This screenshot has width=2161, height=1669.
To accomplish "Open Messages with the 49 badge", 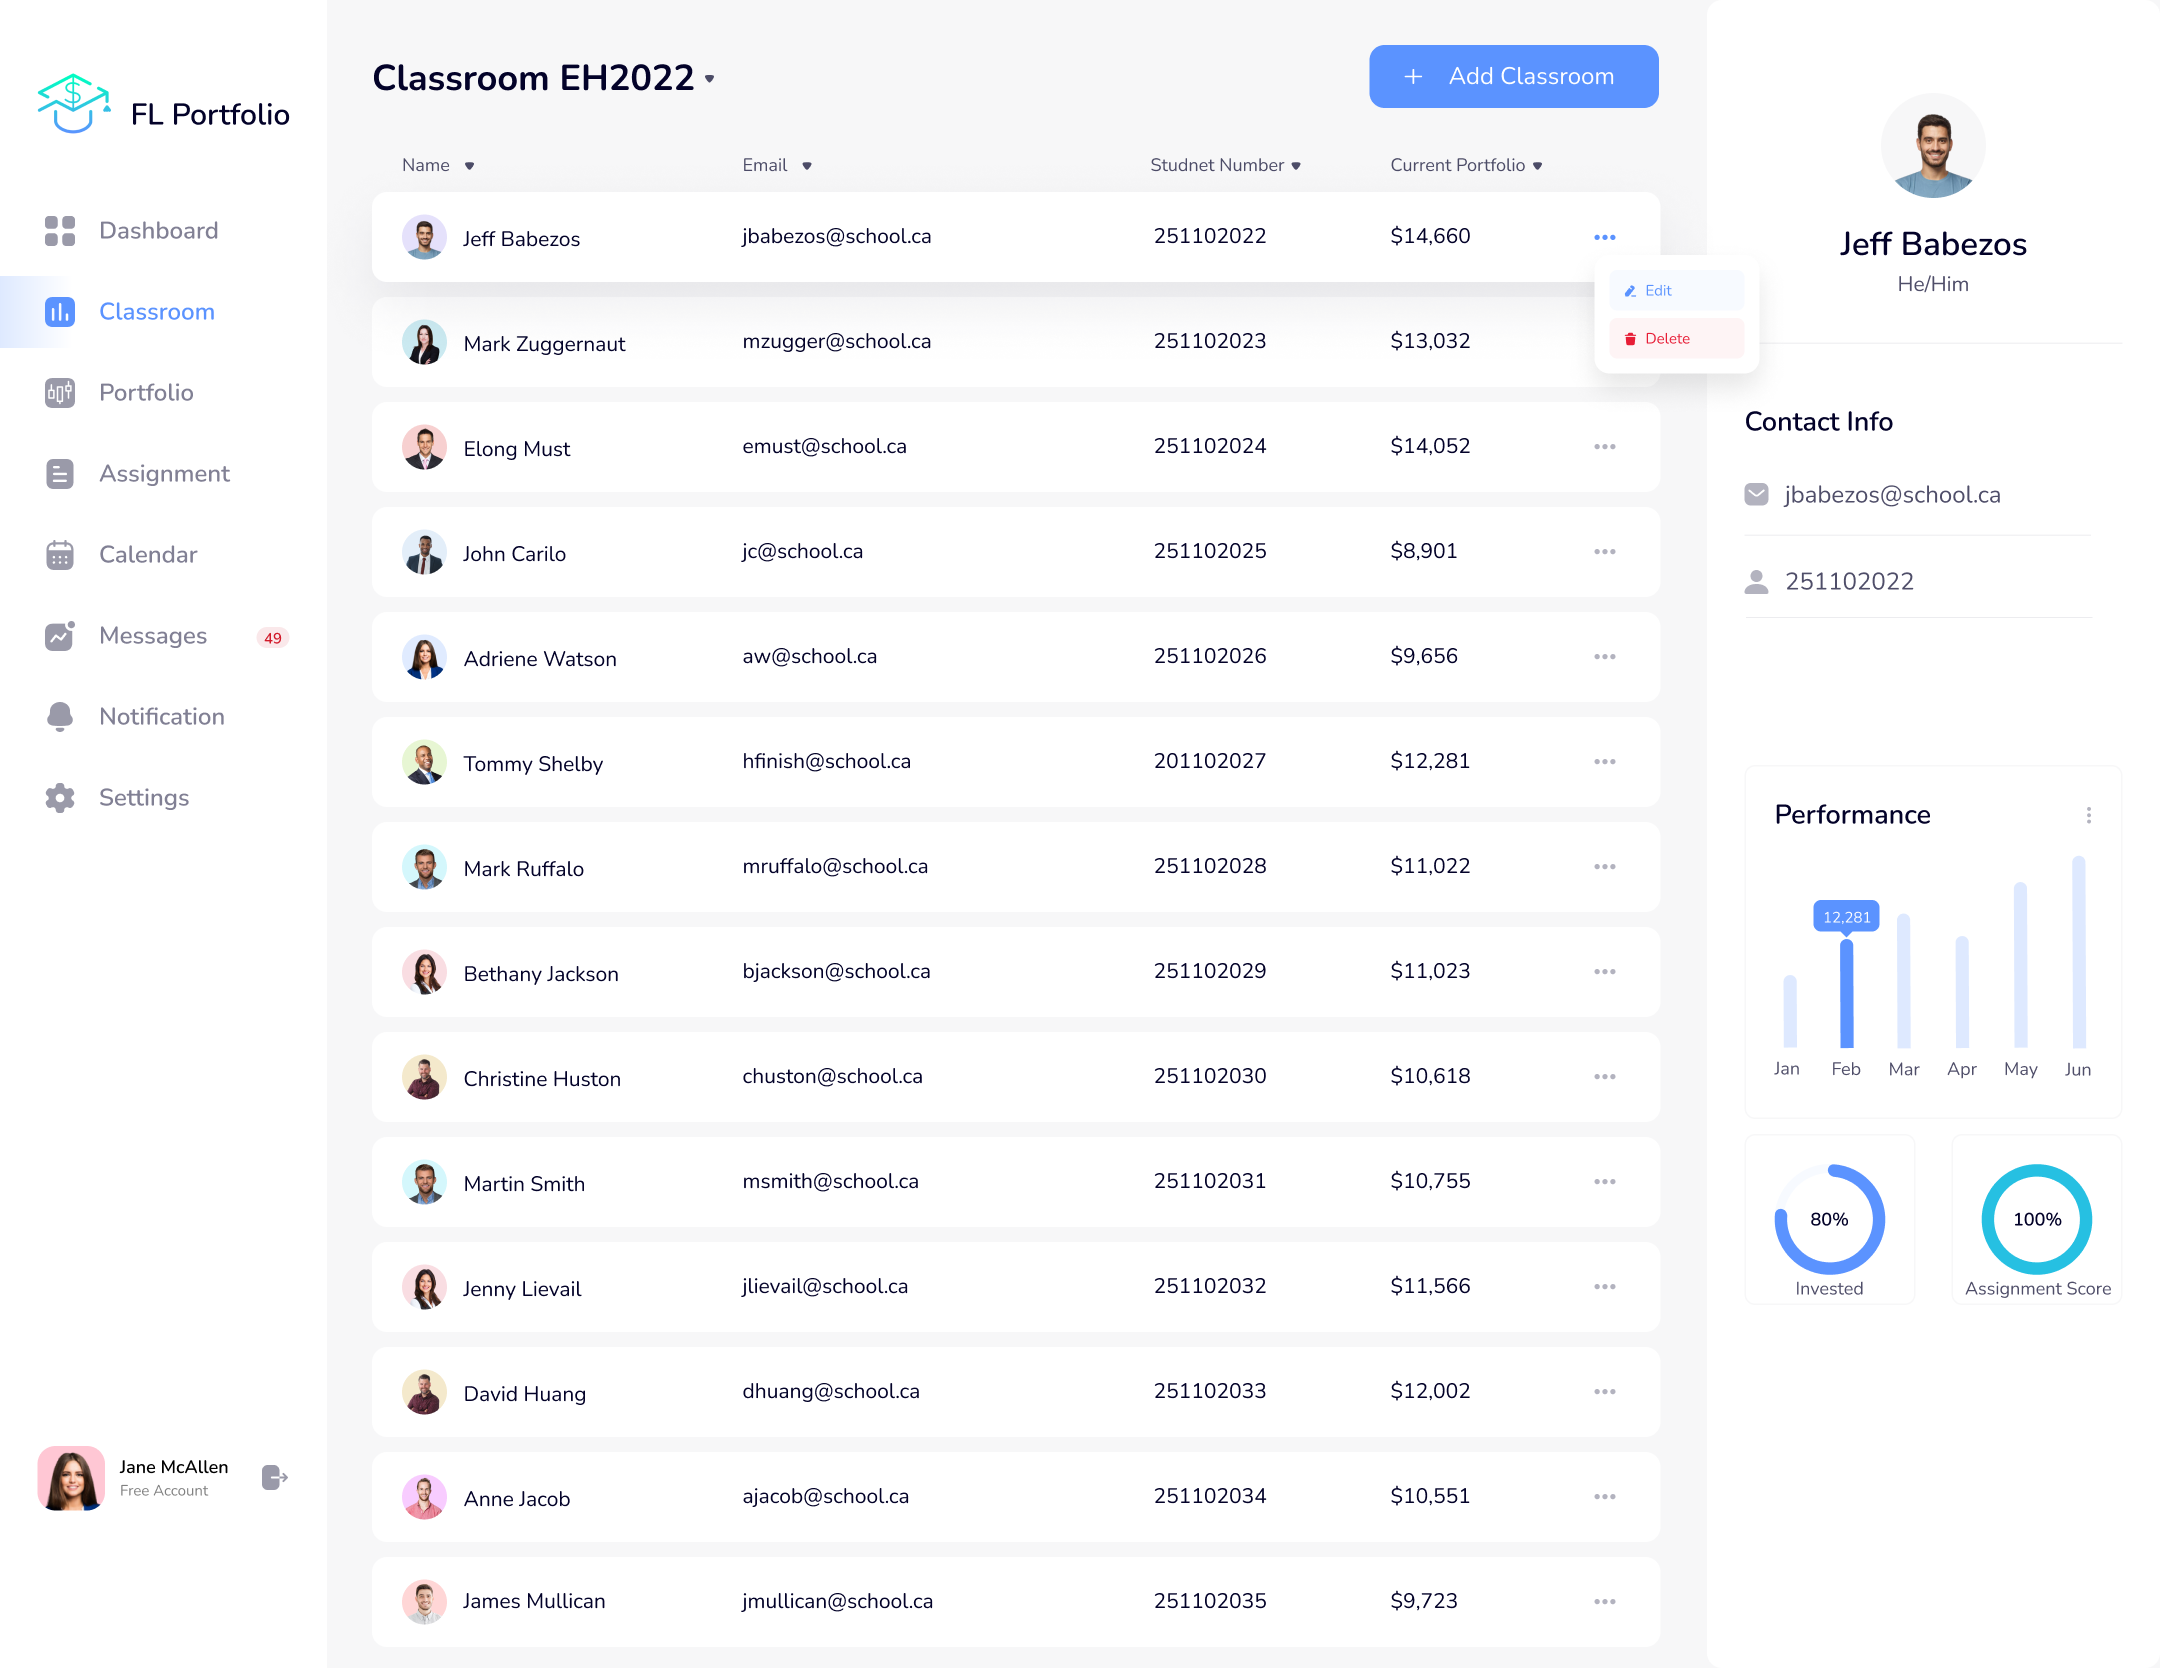I will 153,636.
